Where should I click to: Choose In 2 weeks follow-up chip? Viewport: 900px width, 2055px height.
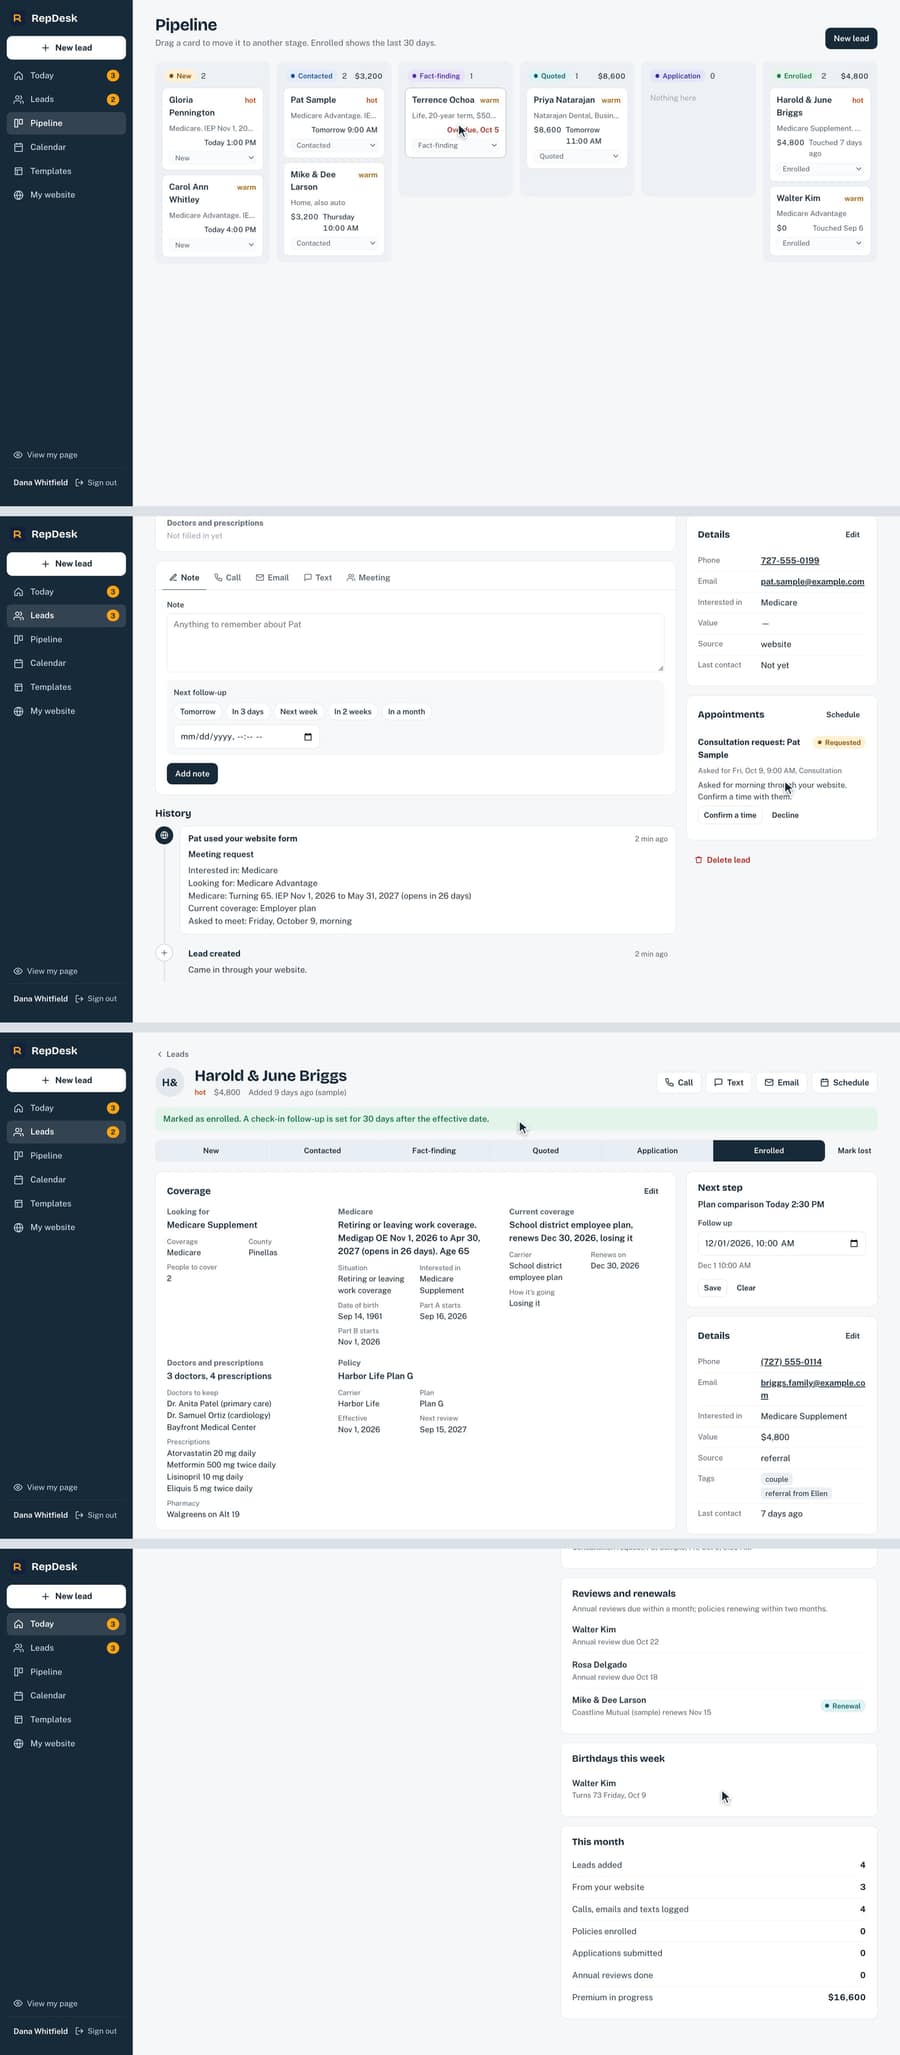coord(353,712)
